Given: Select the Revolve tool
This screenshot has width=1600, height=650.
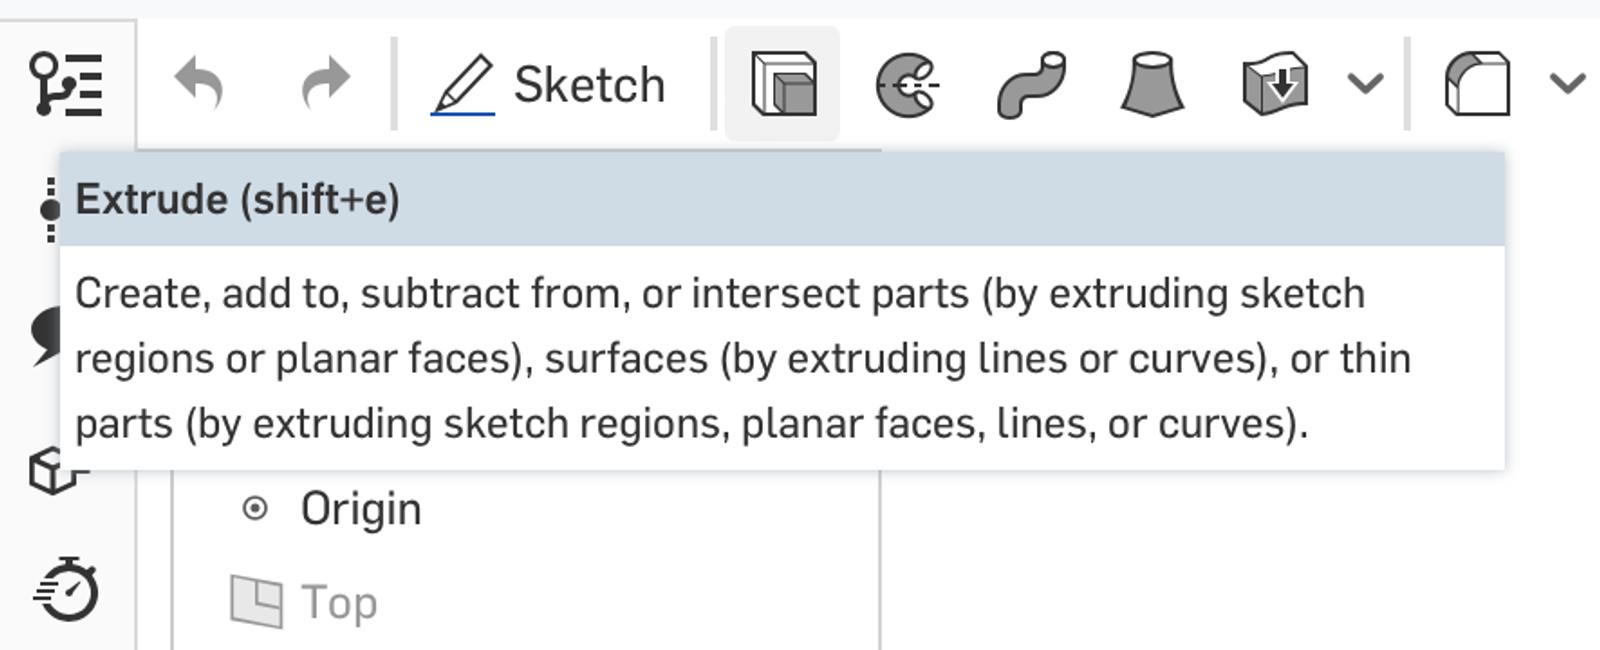Looking at the screenshot, I should (907, 84).
